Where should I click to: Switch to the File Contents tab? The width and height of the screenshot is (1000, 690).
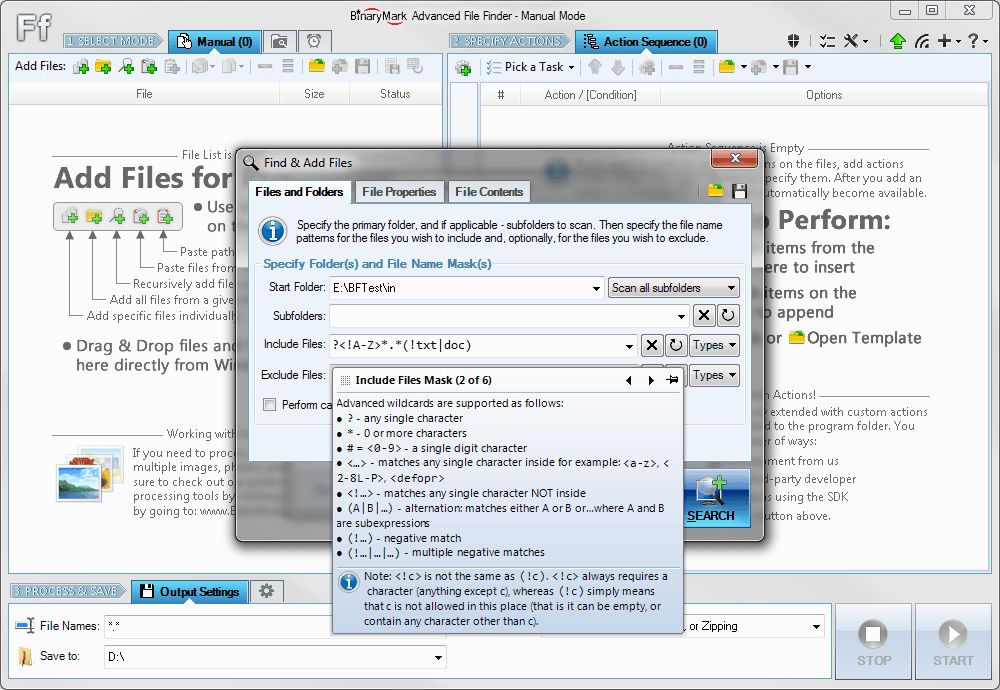pos(489,192)
